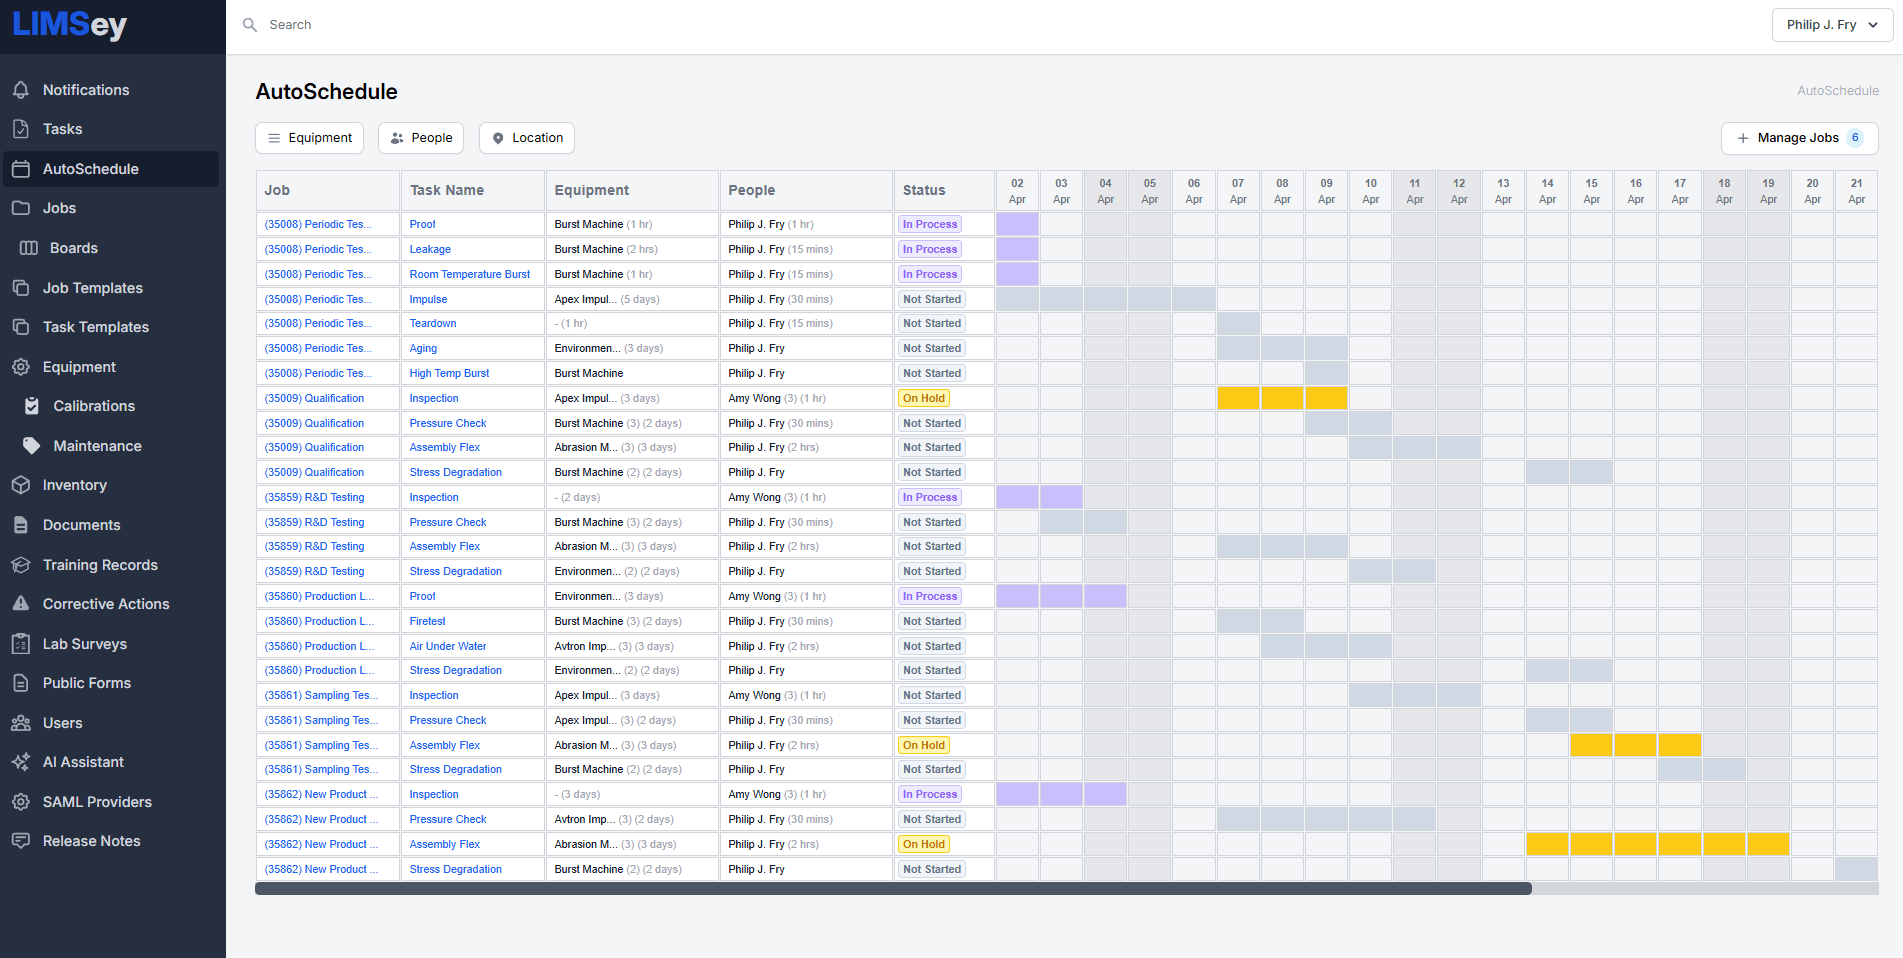Open the Jobs sidebar menu item
Image resolution: width=1903 pixels, height=958 pixels.
59,208
